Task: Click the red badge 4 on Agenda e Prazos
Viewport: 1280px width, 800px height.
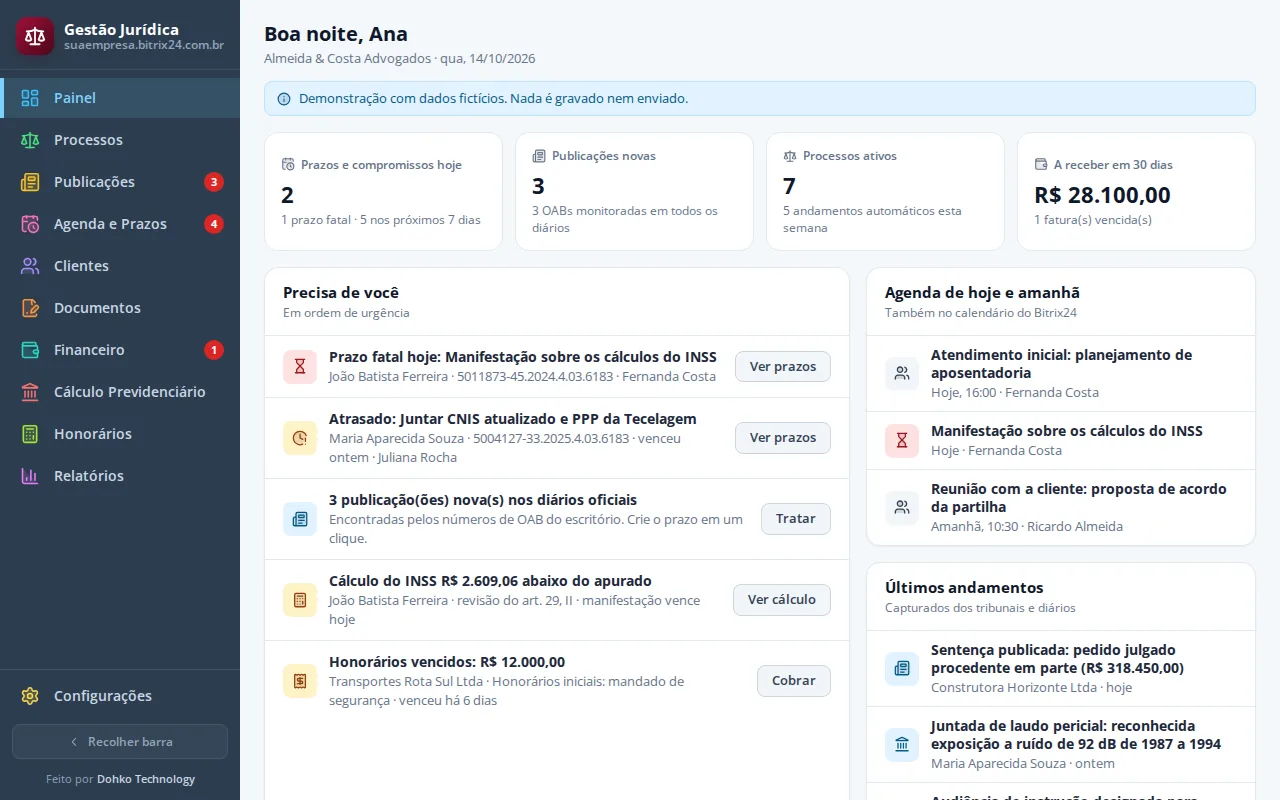Action: tap(214, 224)
